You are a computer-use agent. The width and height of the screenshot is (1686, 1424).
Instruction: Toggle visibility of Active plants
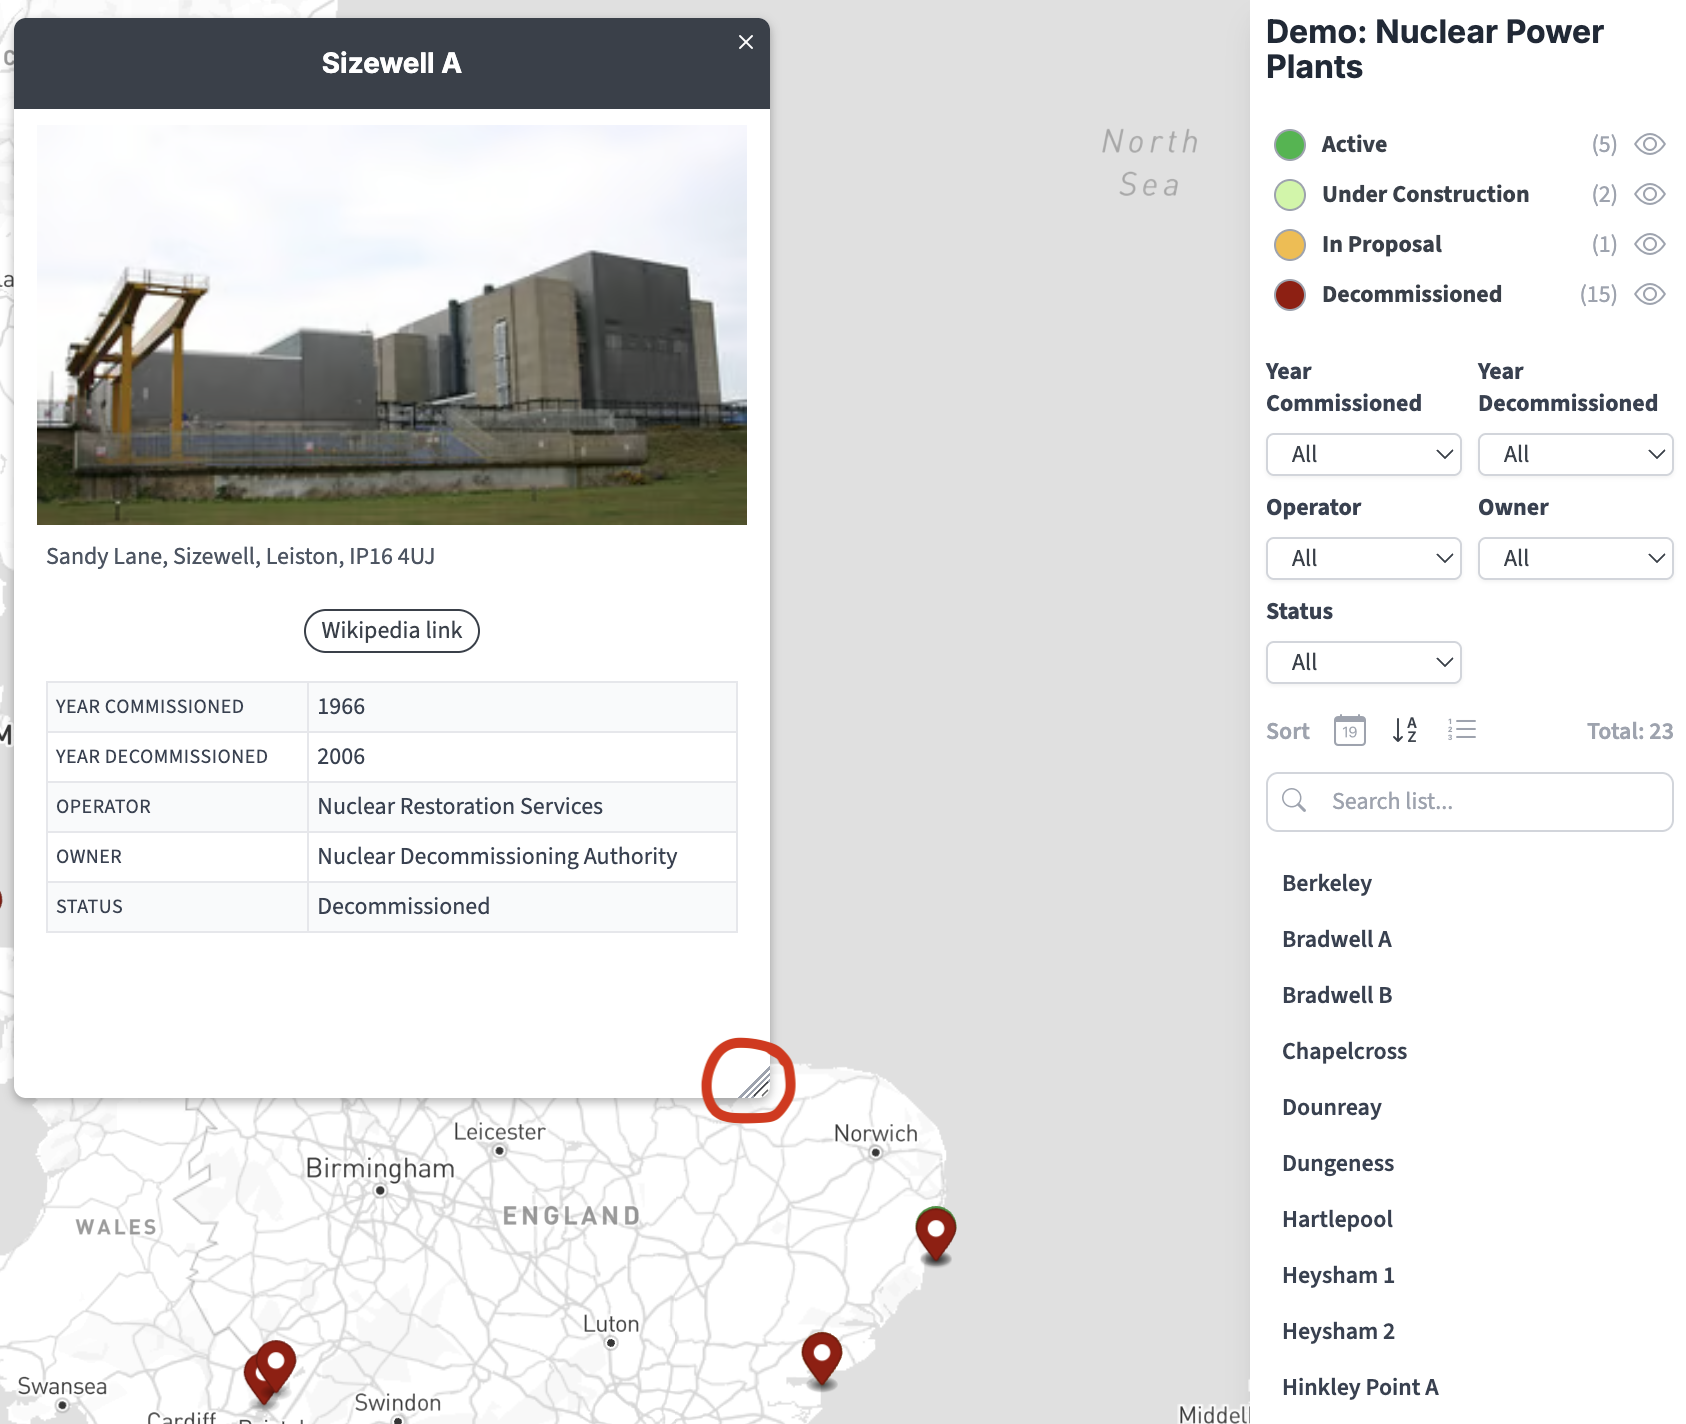click(x=1650, y=144)
